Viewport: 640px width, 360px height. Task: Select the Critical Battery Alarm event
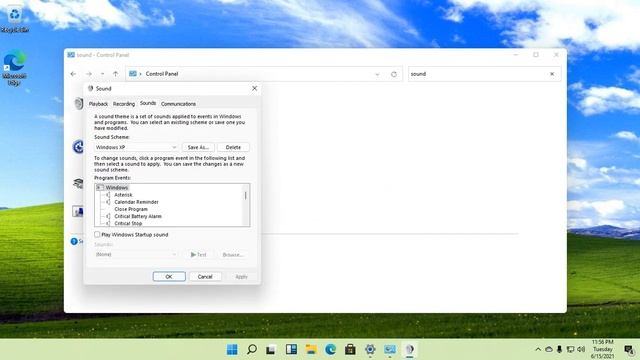(x=138, y=216)
